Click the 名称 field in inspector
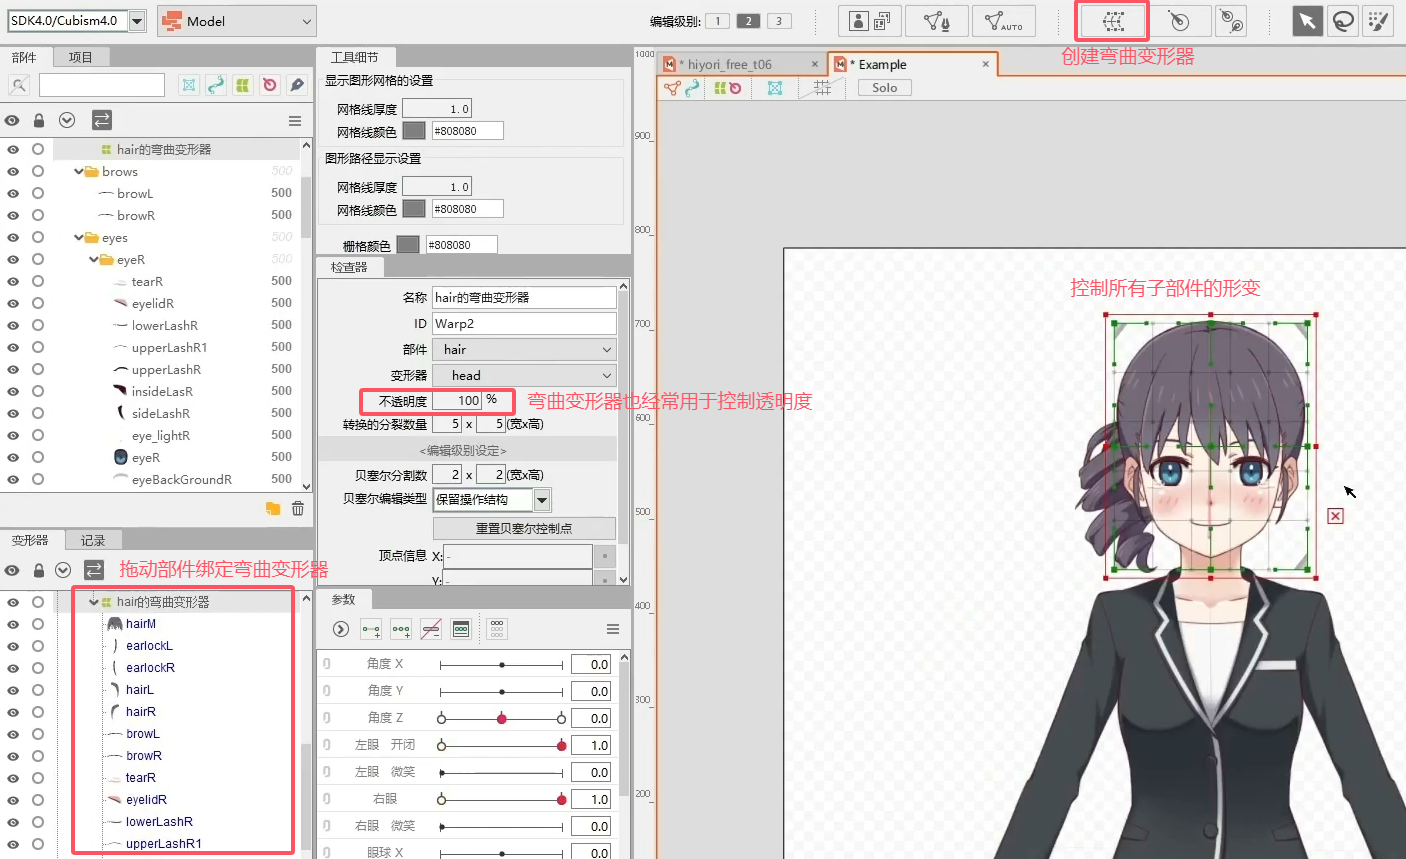This screenshot has width=1406, height=859. coord(524,297)
